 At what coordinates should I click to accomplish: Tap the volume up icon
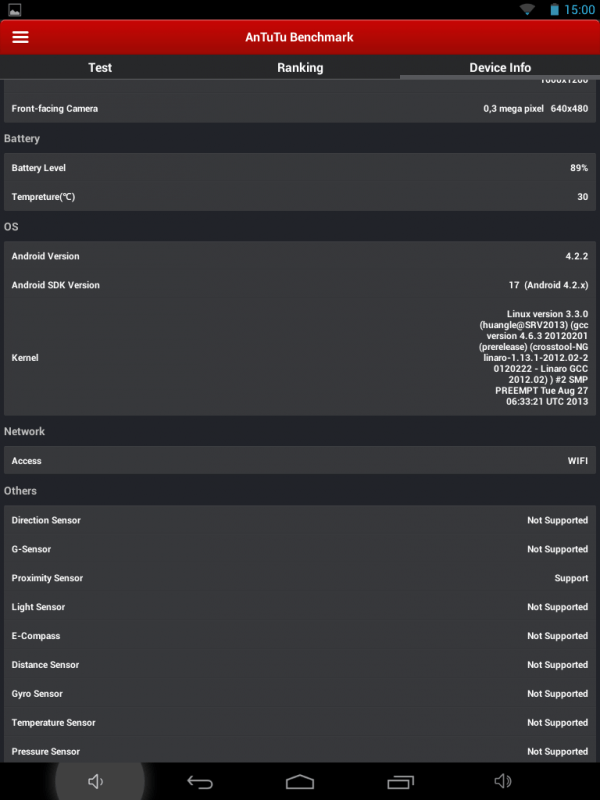coord(503,781)
